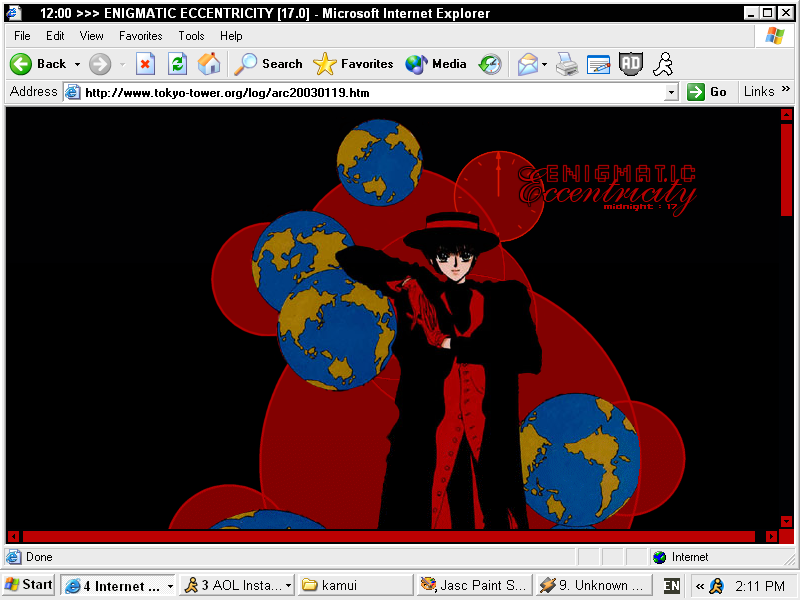Click the Go button
This screenshot has width=800, height=600.
coord(707,92)
